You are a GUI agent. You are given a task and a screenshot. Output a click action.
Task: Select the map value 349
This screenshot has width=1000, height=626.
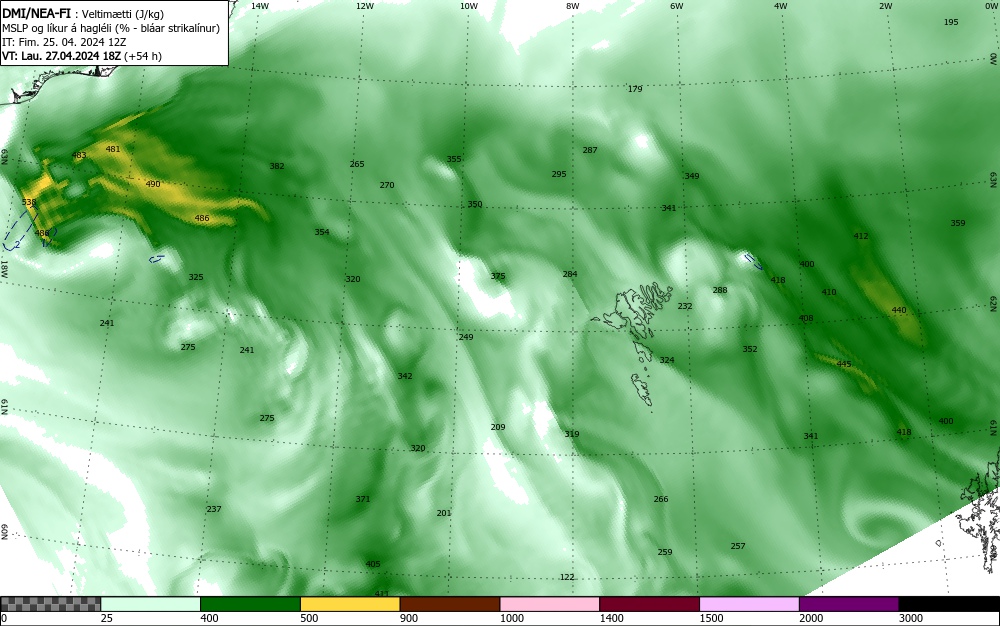[692, 175]
